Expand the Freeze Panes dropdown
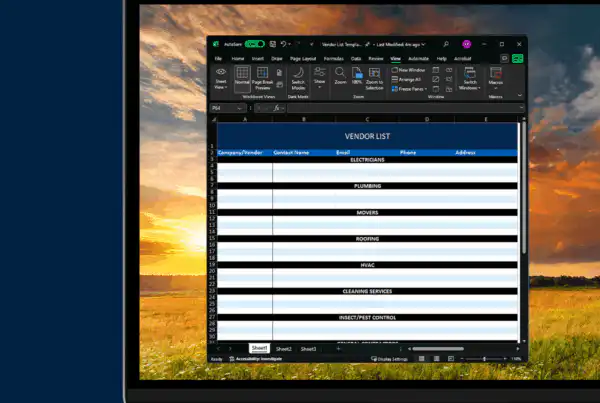600x403 pixels. pos(409,89)
